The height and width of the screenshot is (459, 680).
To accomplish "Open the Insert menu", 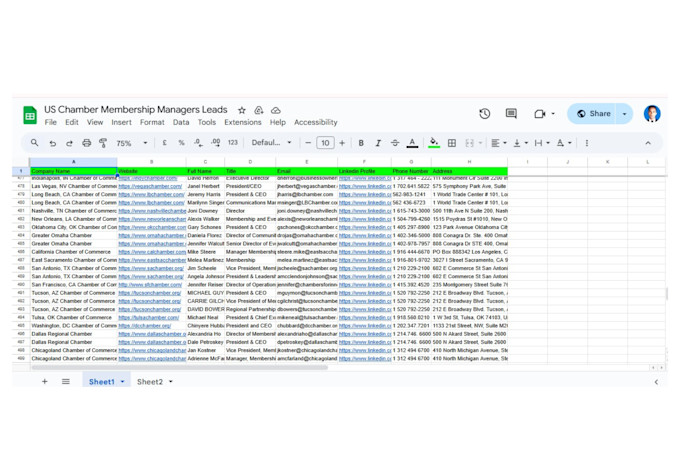I will point(121,122).
